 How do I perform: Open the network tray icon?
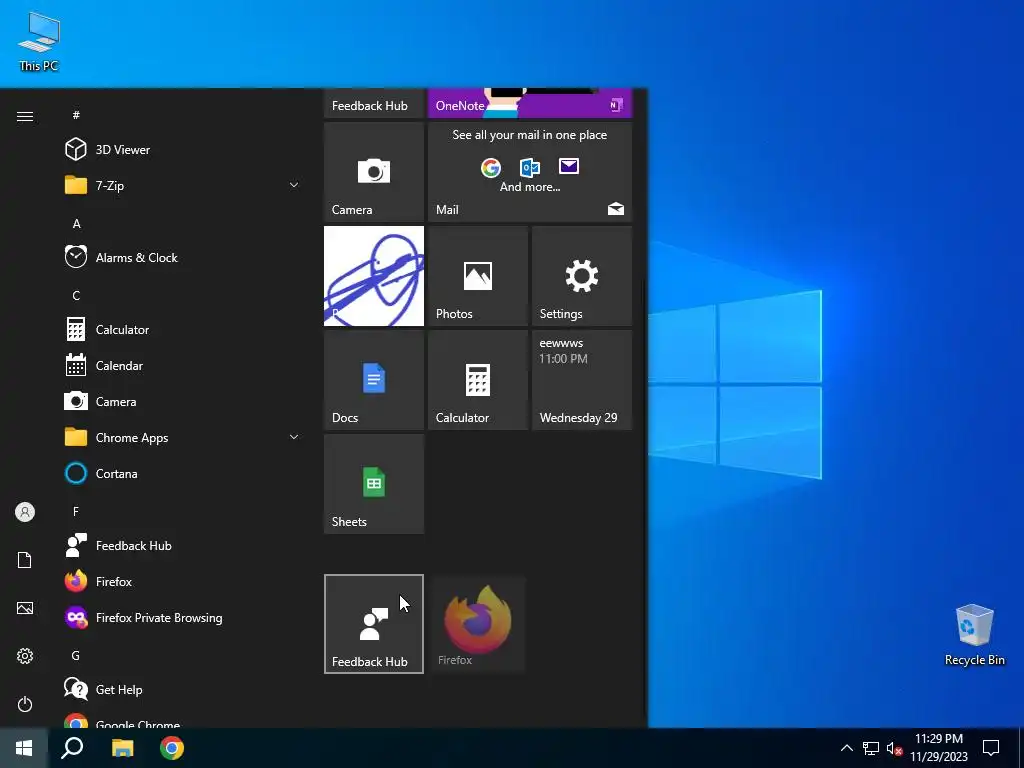pyautogui.click(x=871, y=748)
